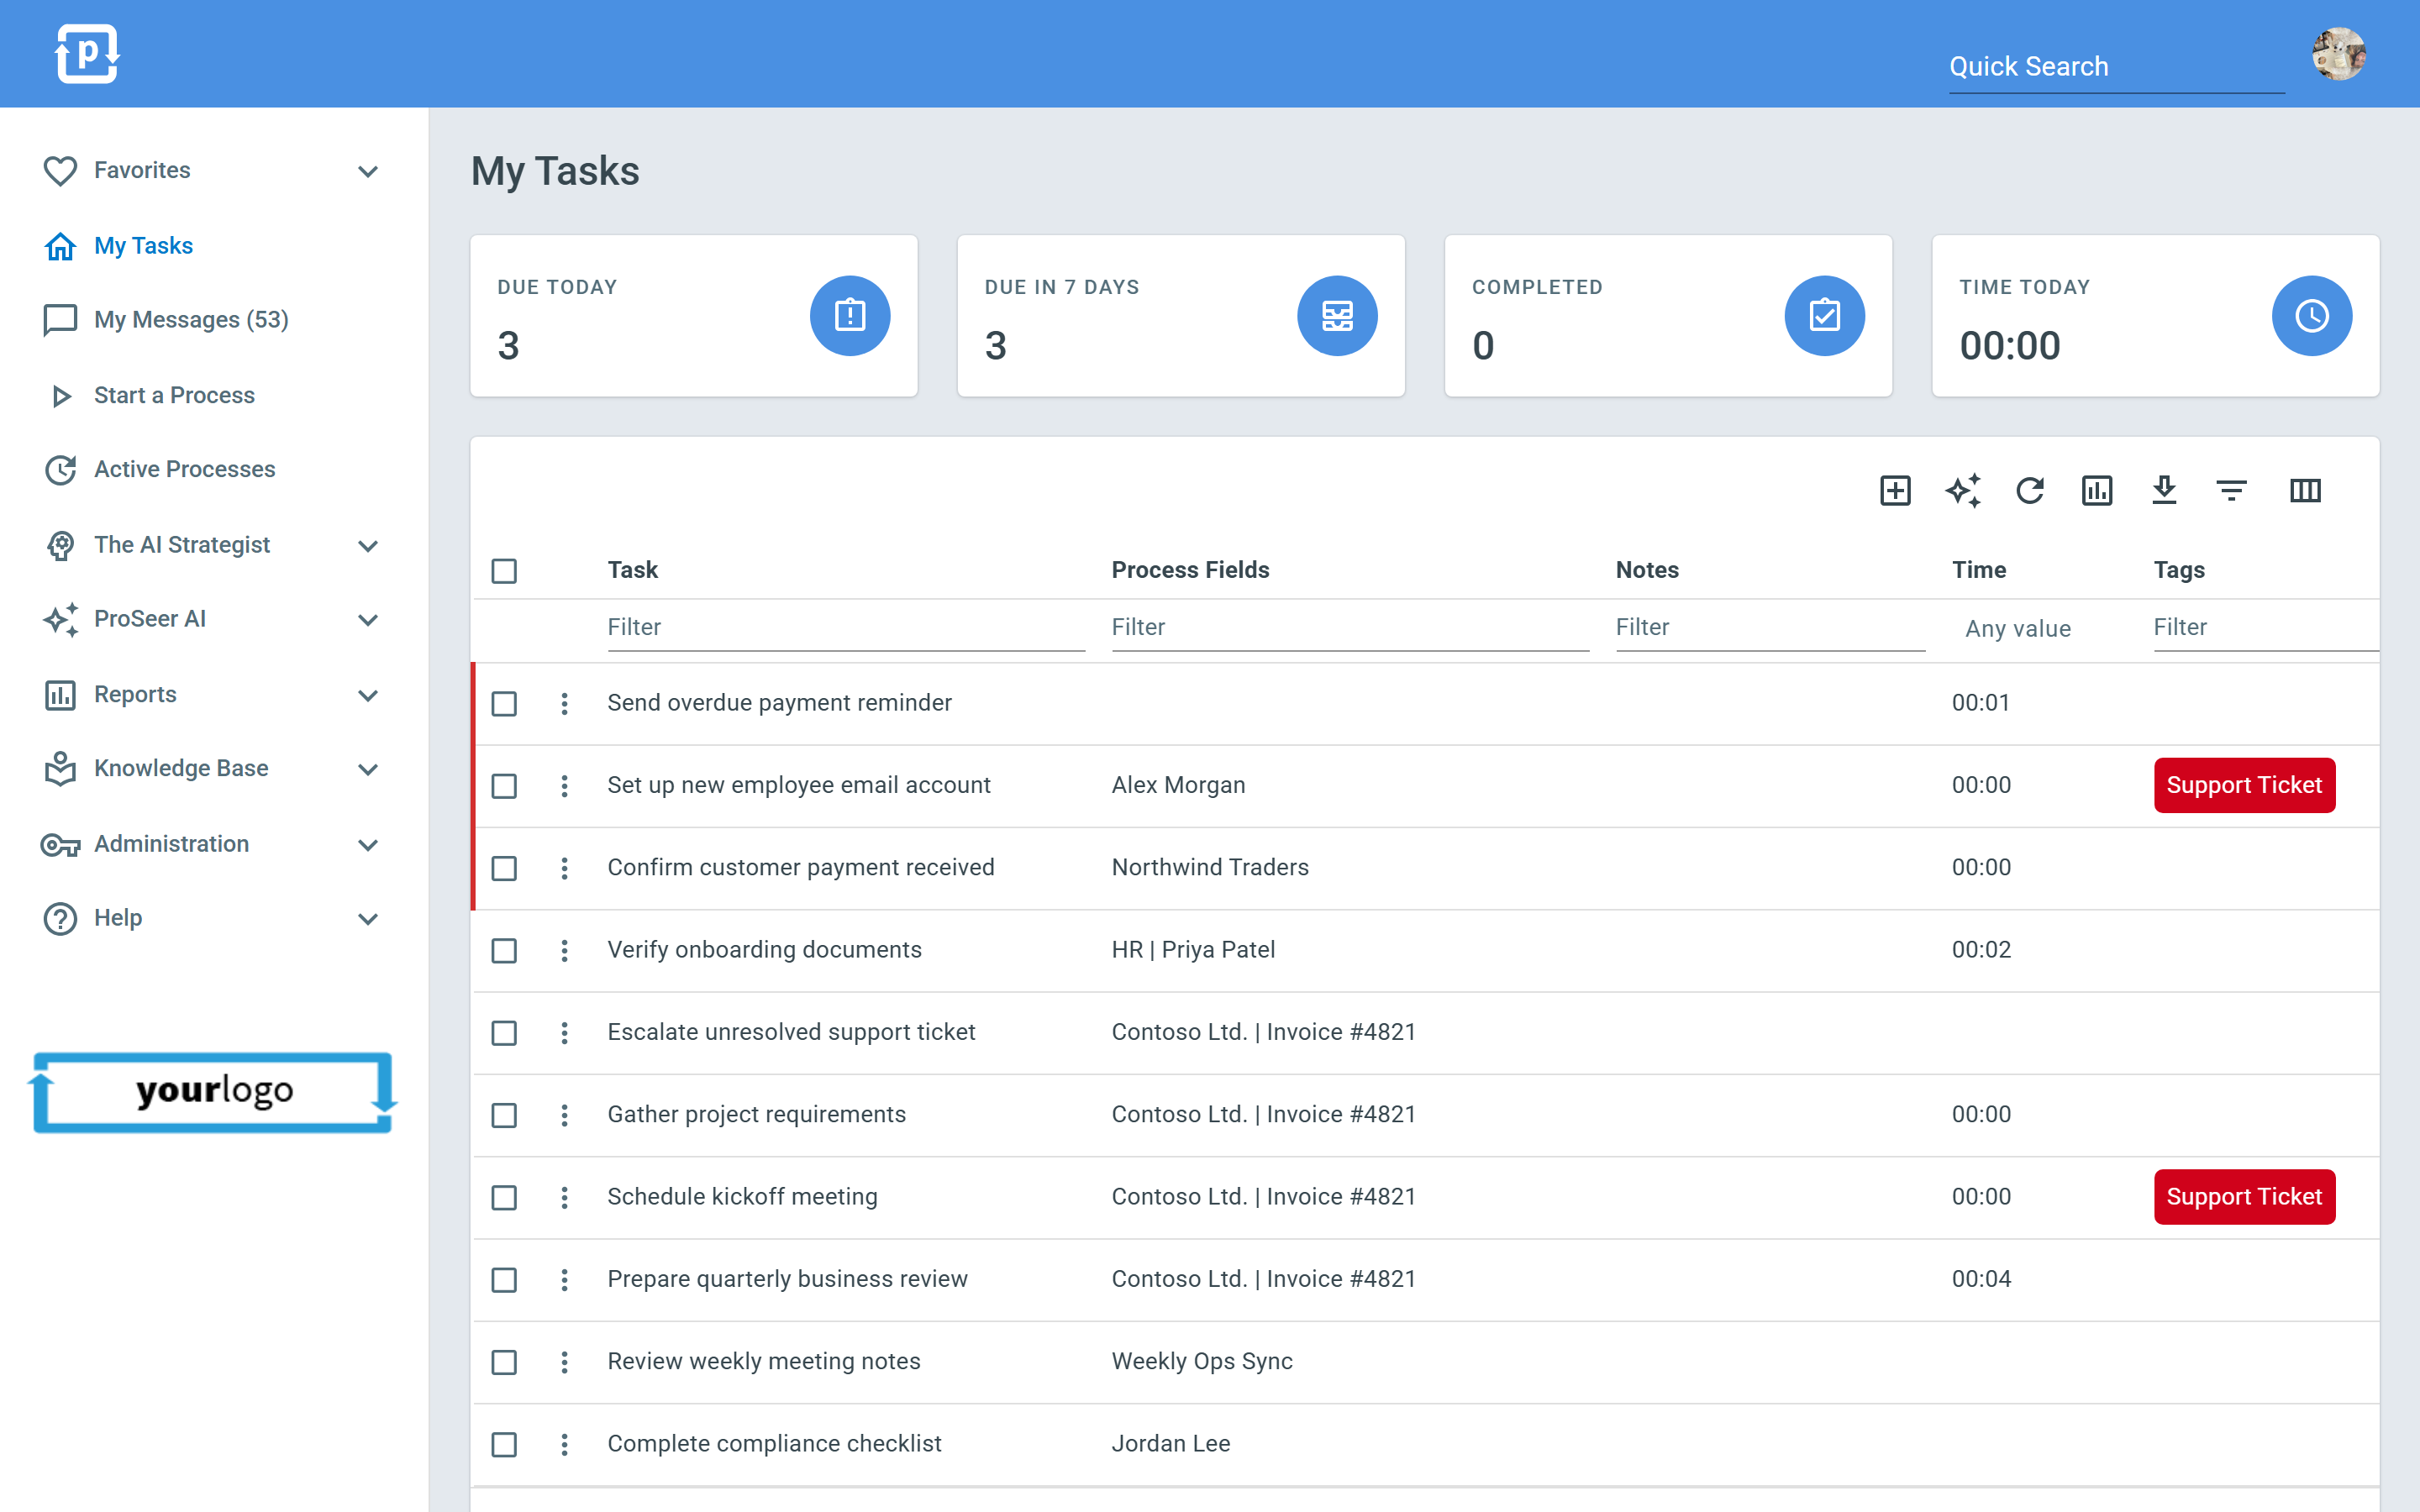Check the Confirm customer payment received task
2420x1512 pixels.
point(504,868)
